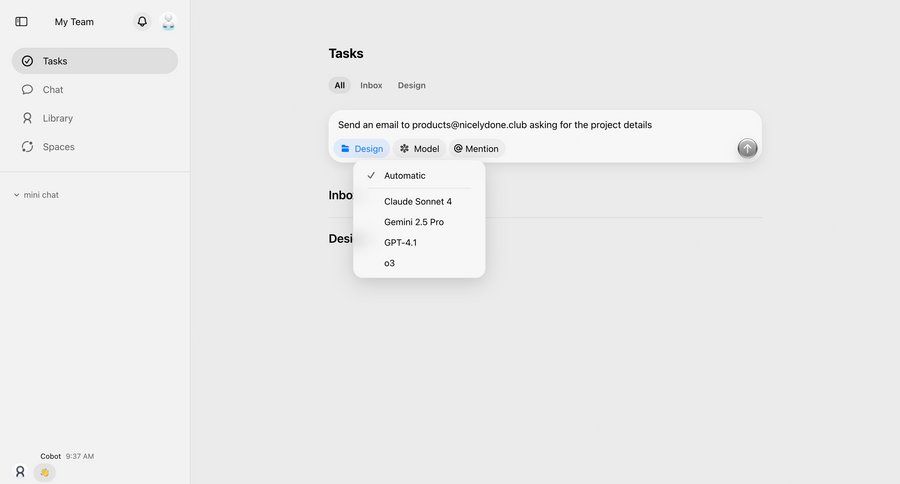Image resolution: width=900 pixels, height=484 pixels.
Task: Click the Tasks page heading
Action: (346, 53)
